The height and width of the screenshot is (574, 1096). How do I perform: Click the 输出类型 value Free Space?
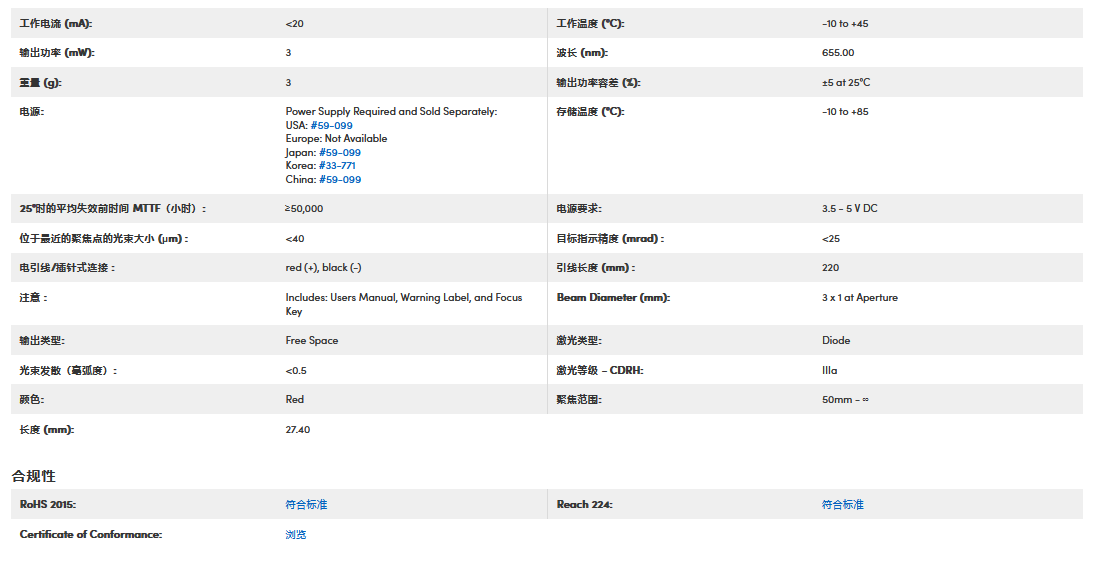[312, 341]
